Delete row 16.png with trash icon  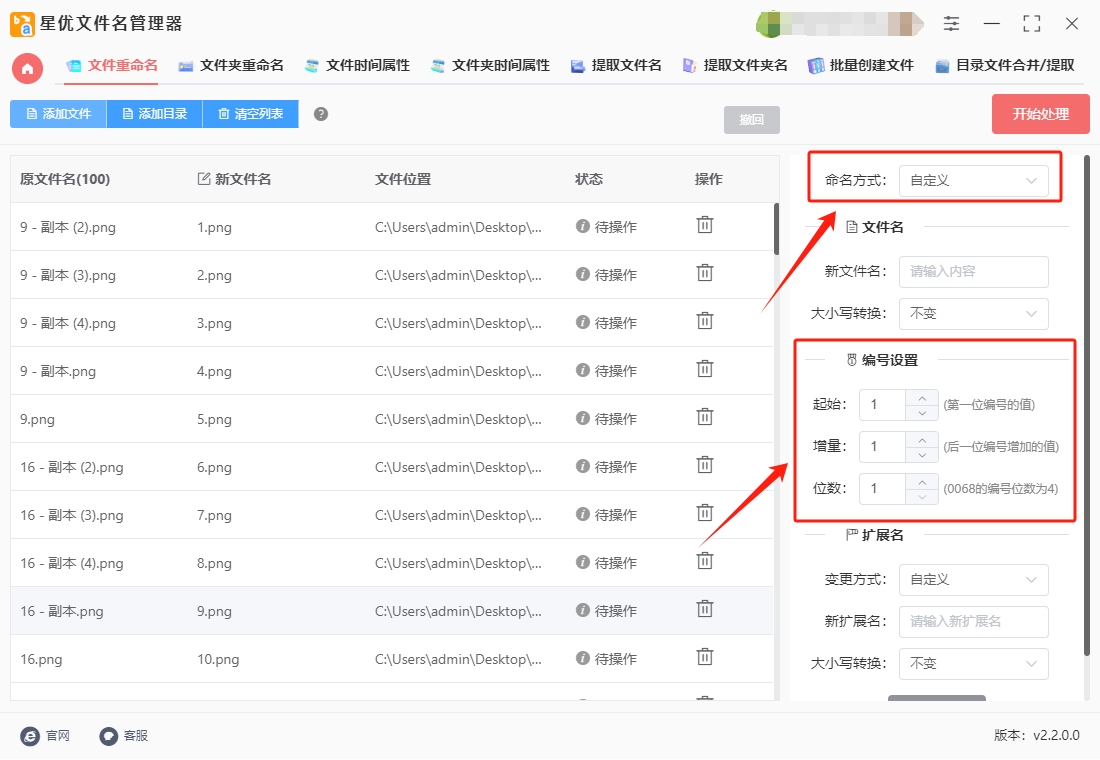[704, 658]
